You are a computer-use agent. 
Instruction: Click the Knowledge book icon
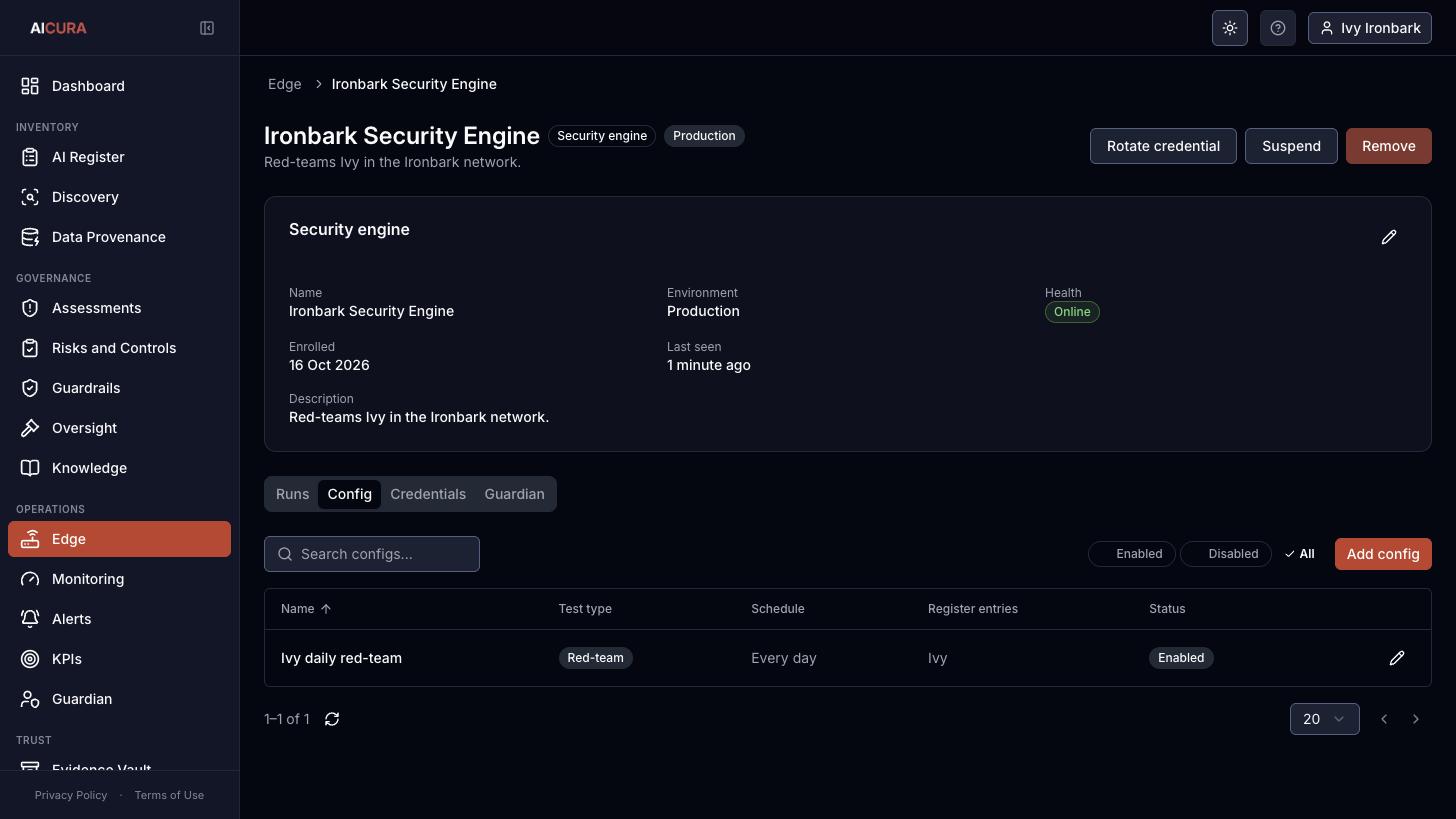click(x=30, y=468)
